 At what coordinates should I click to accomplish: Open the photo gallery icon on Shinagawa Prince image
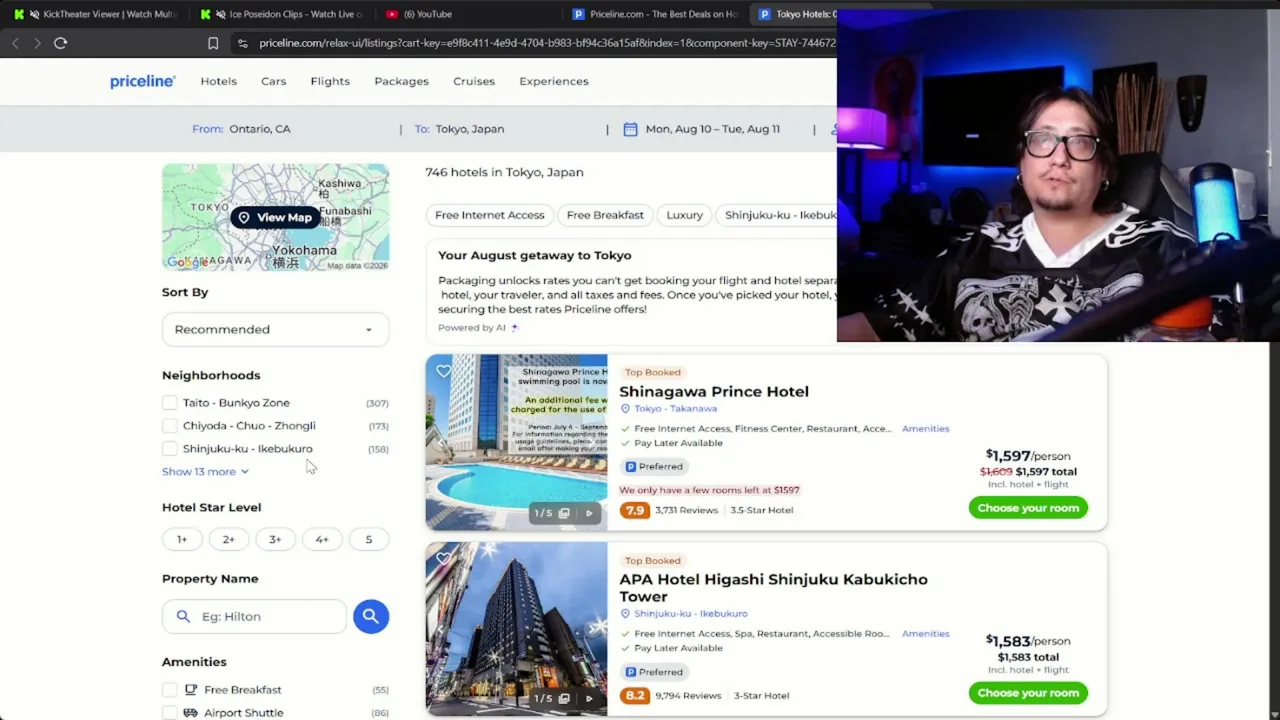[564, 513]
